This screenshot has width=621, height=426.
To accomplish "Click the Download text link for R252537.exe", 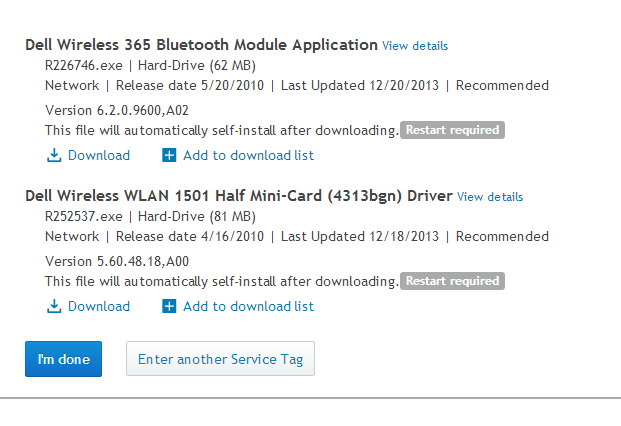I will (99, 306).
